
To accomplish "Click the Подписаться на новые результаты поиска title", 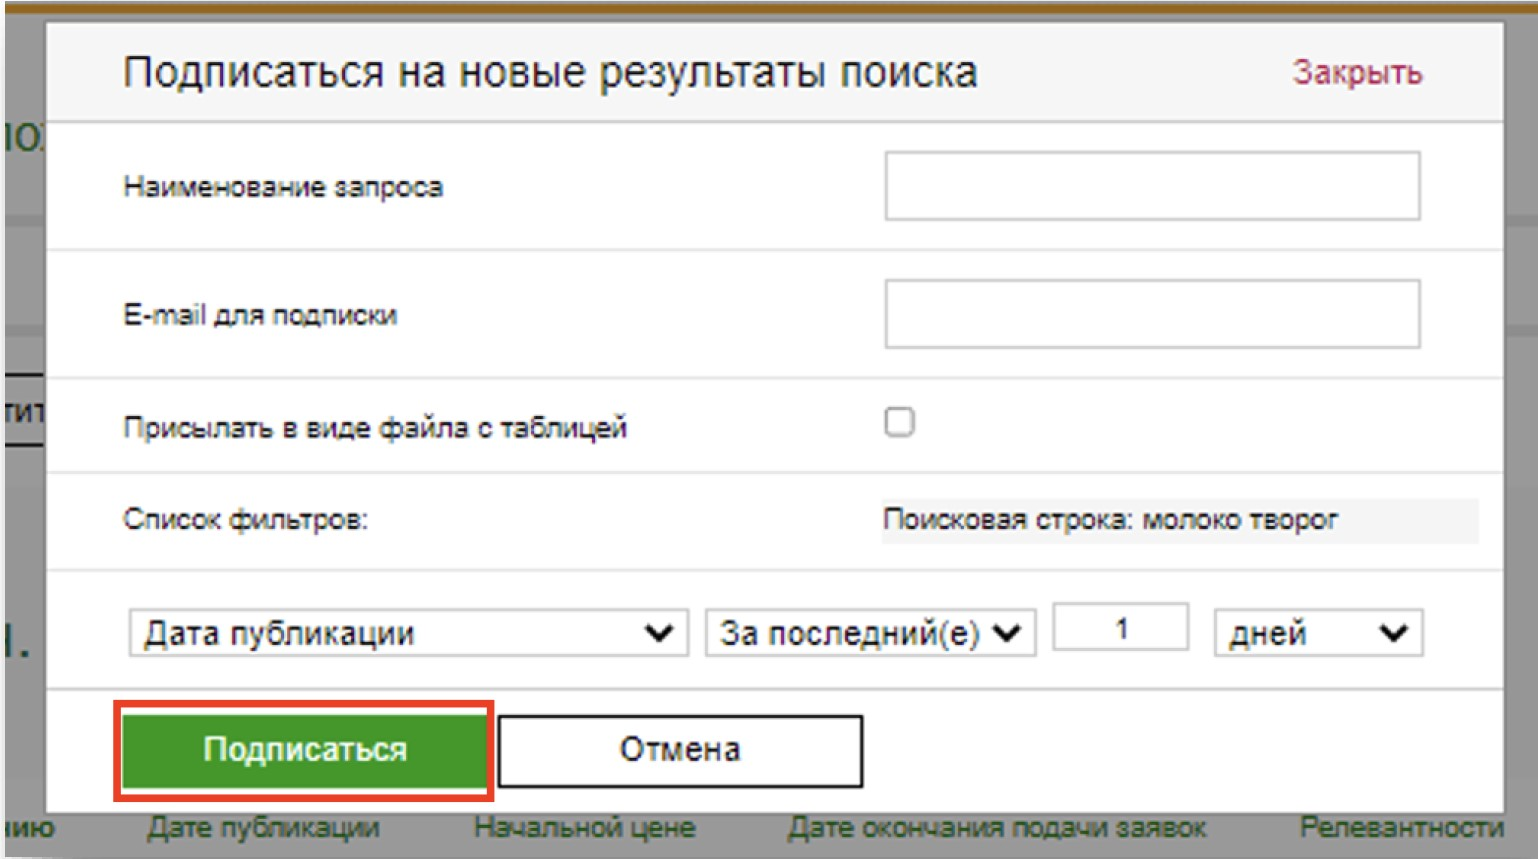I will coord(550,73).
